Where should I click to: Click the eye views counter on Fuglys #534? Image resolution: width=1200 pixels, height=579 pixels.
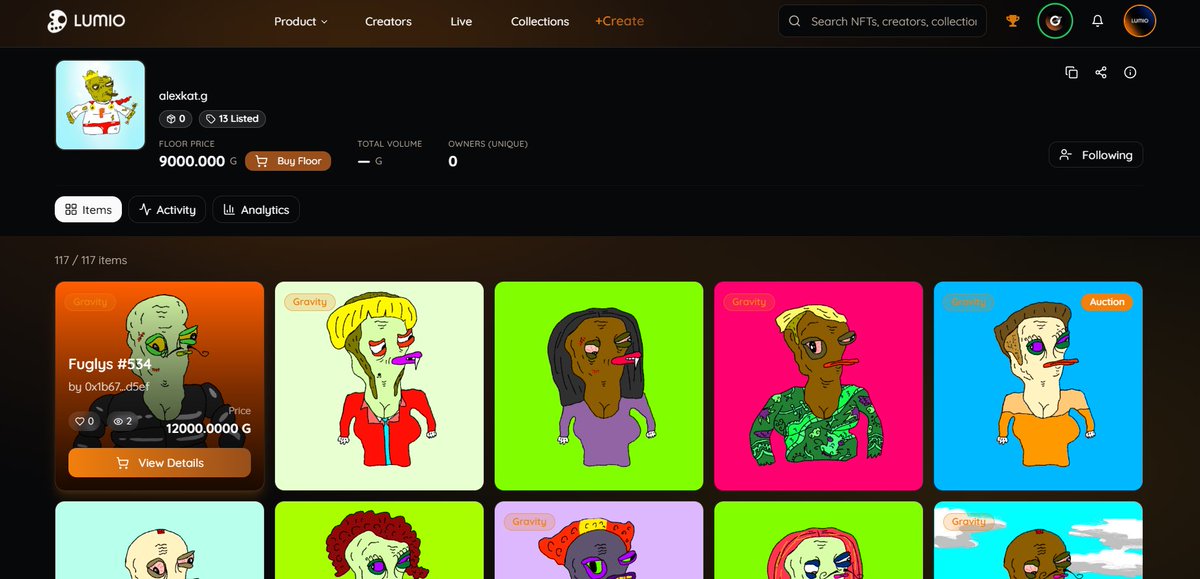(x=122, y=421)
